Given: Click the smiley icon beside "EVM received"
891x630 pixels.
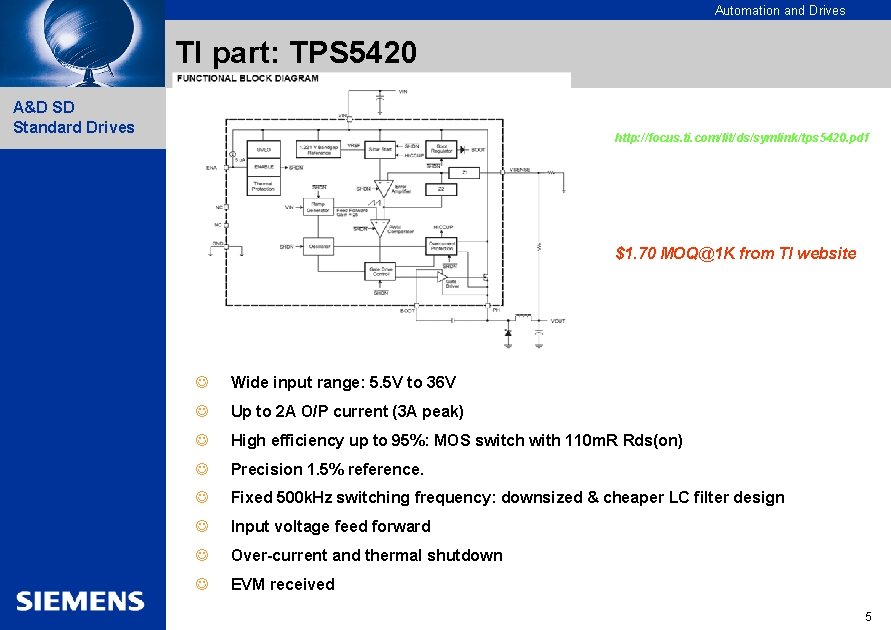Looking at the screenshot, I should point(202,583).
